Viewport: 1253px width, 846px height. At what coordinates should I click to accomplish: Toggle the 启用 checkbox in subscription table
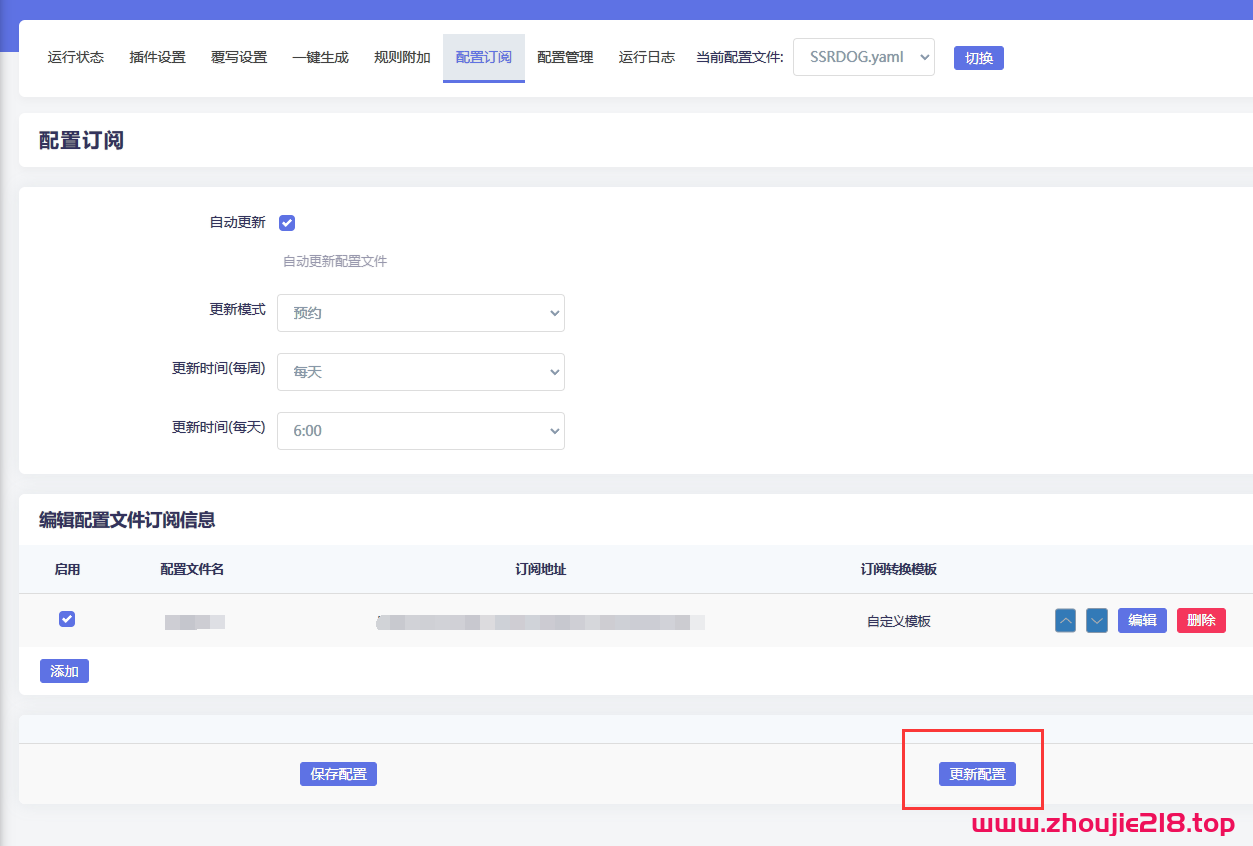coord(66,619)
